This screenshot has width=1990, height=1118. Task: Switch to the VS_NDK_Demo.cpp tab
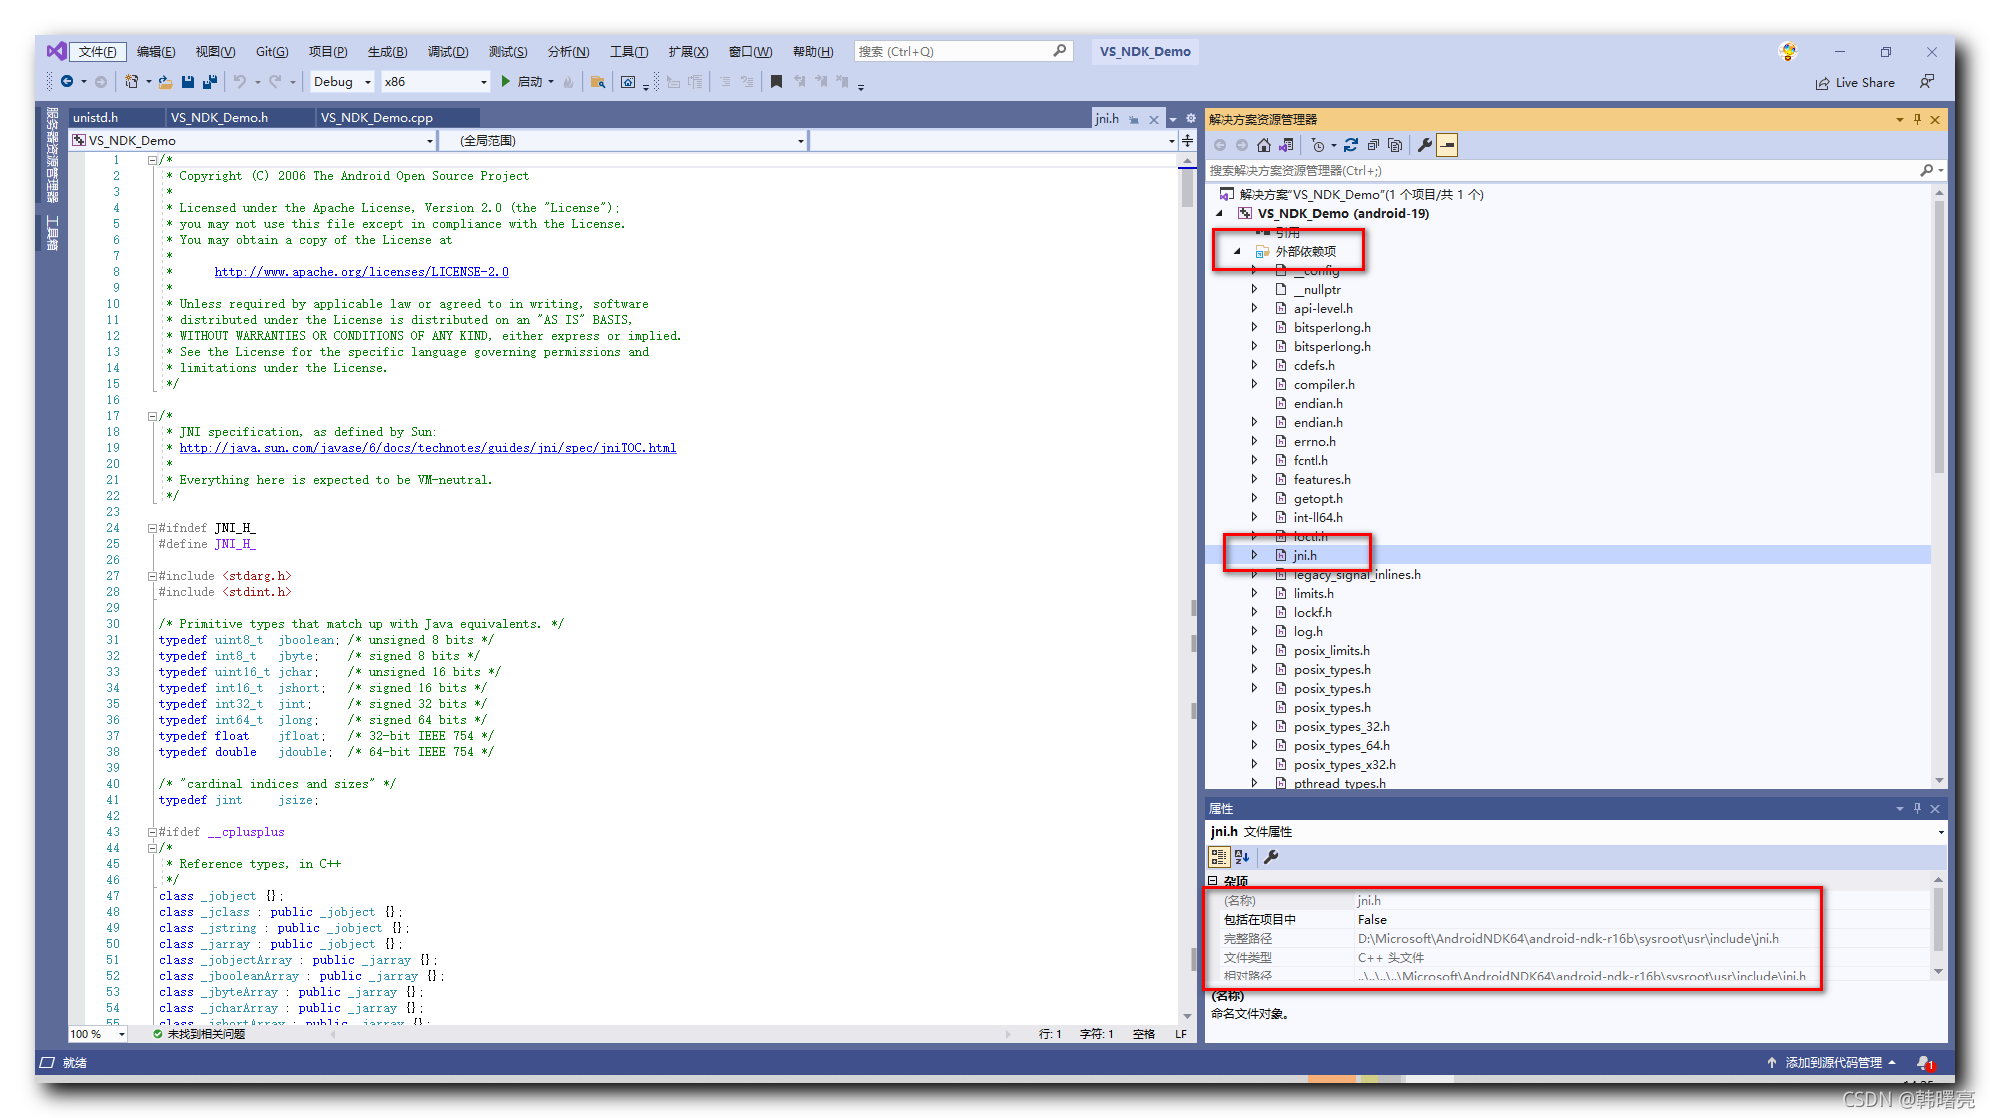(x=376, y=118)
